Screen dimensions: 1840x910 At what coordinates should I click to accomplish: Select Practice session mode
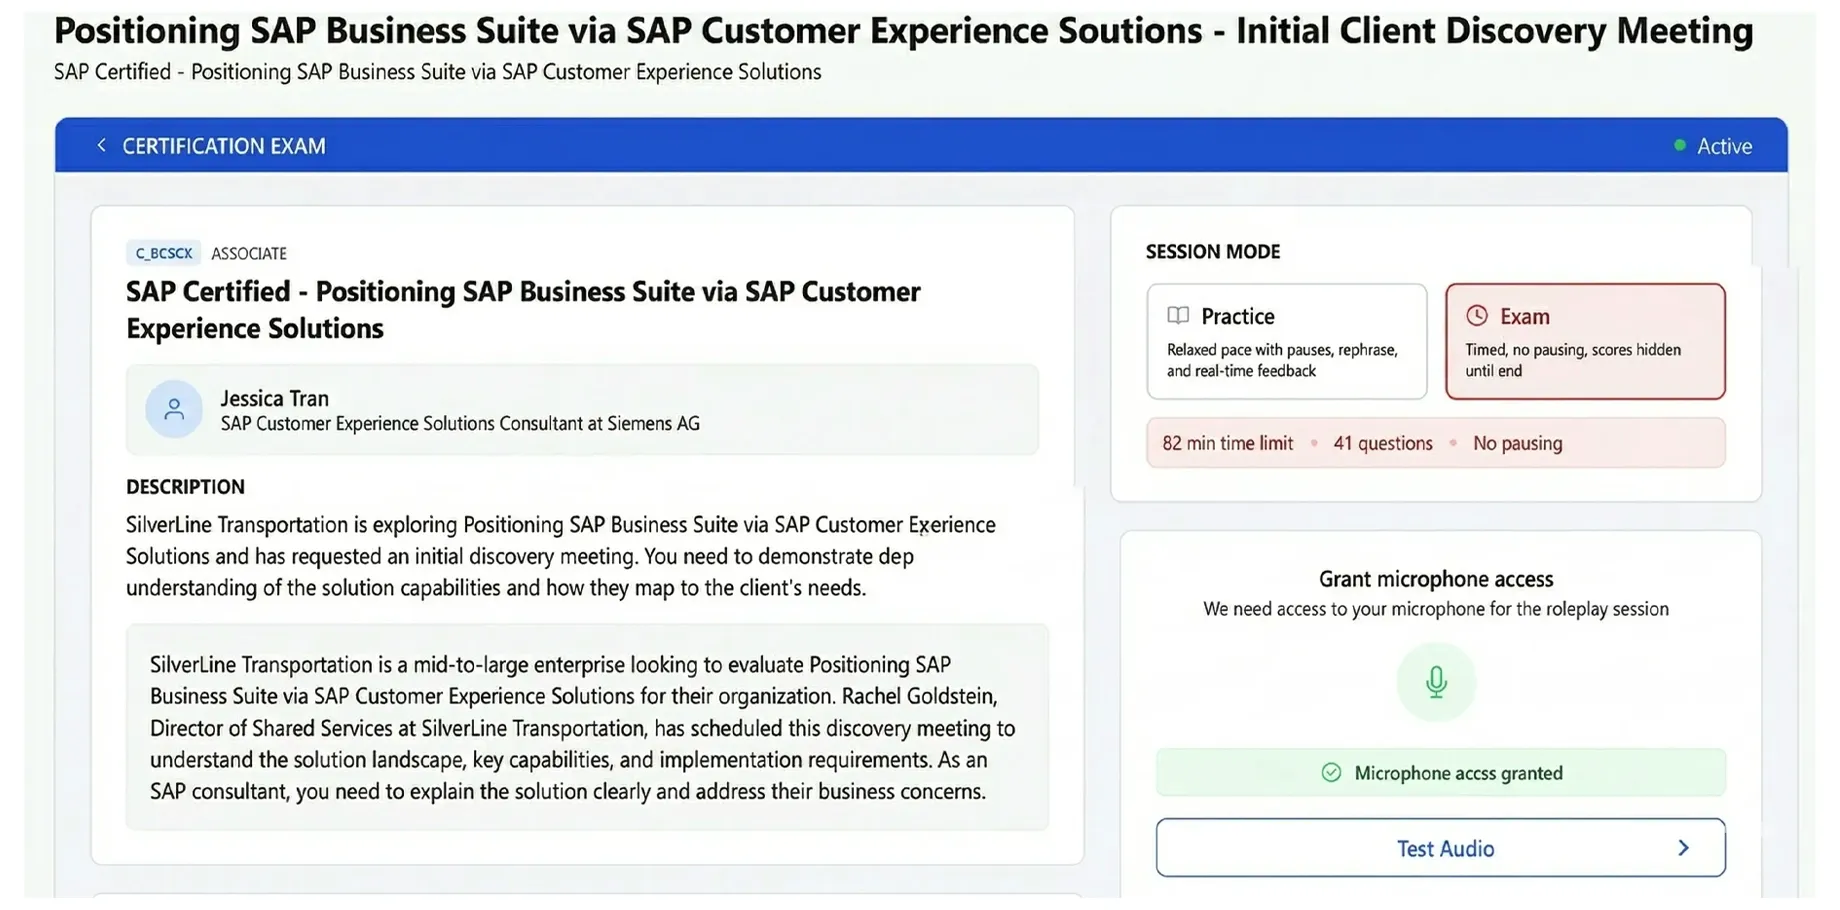[x=1286, y=342]
